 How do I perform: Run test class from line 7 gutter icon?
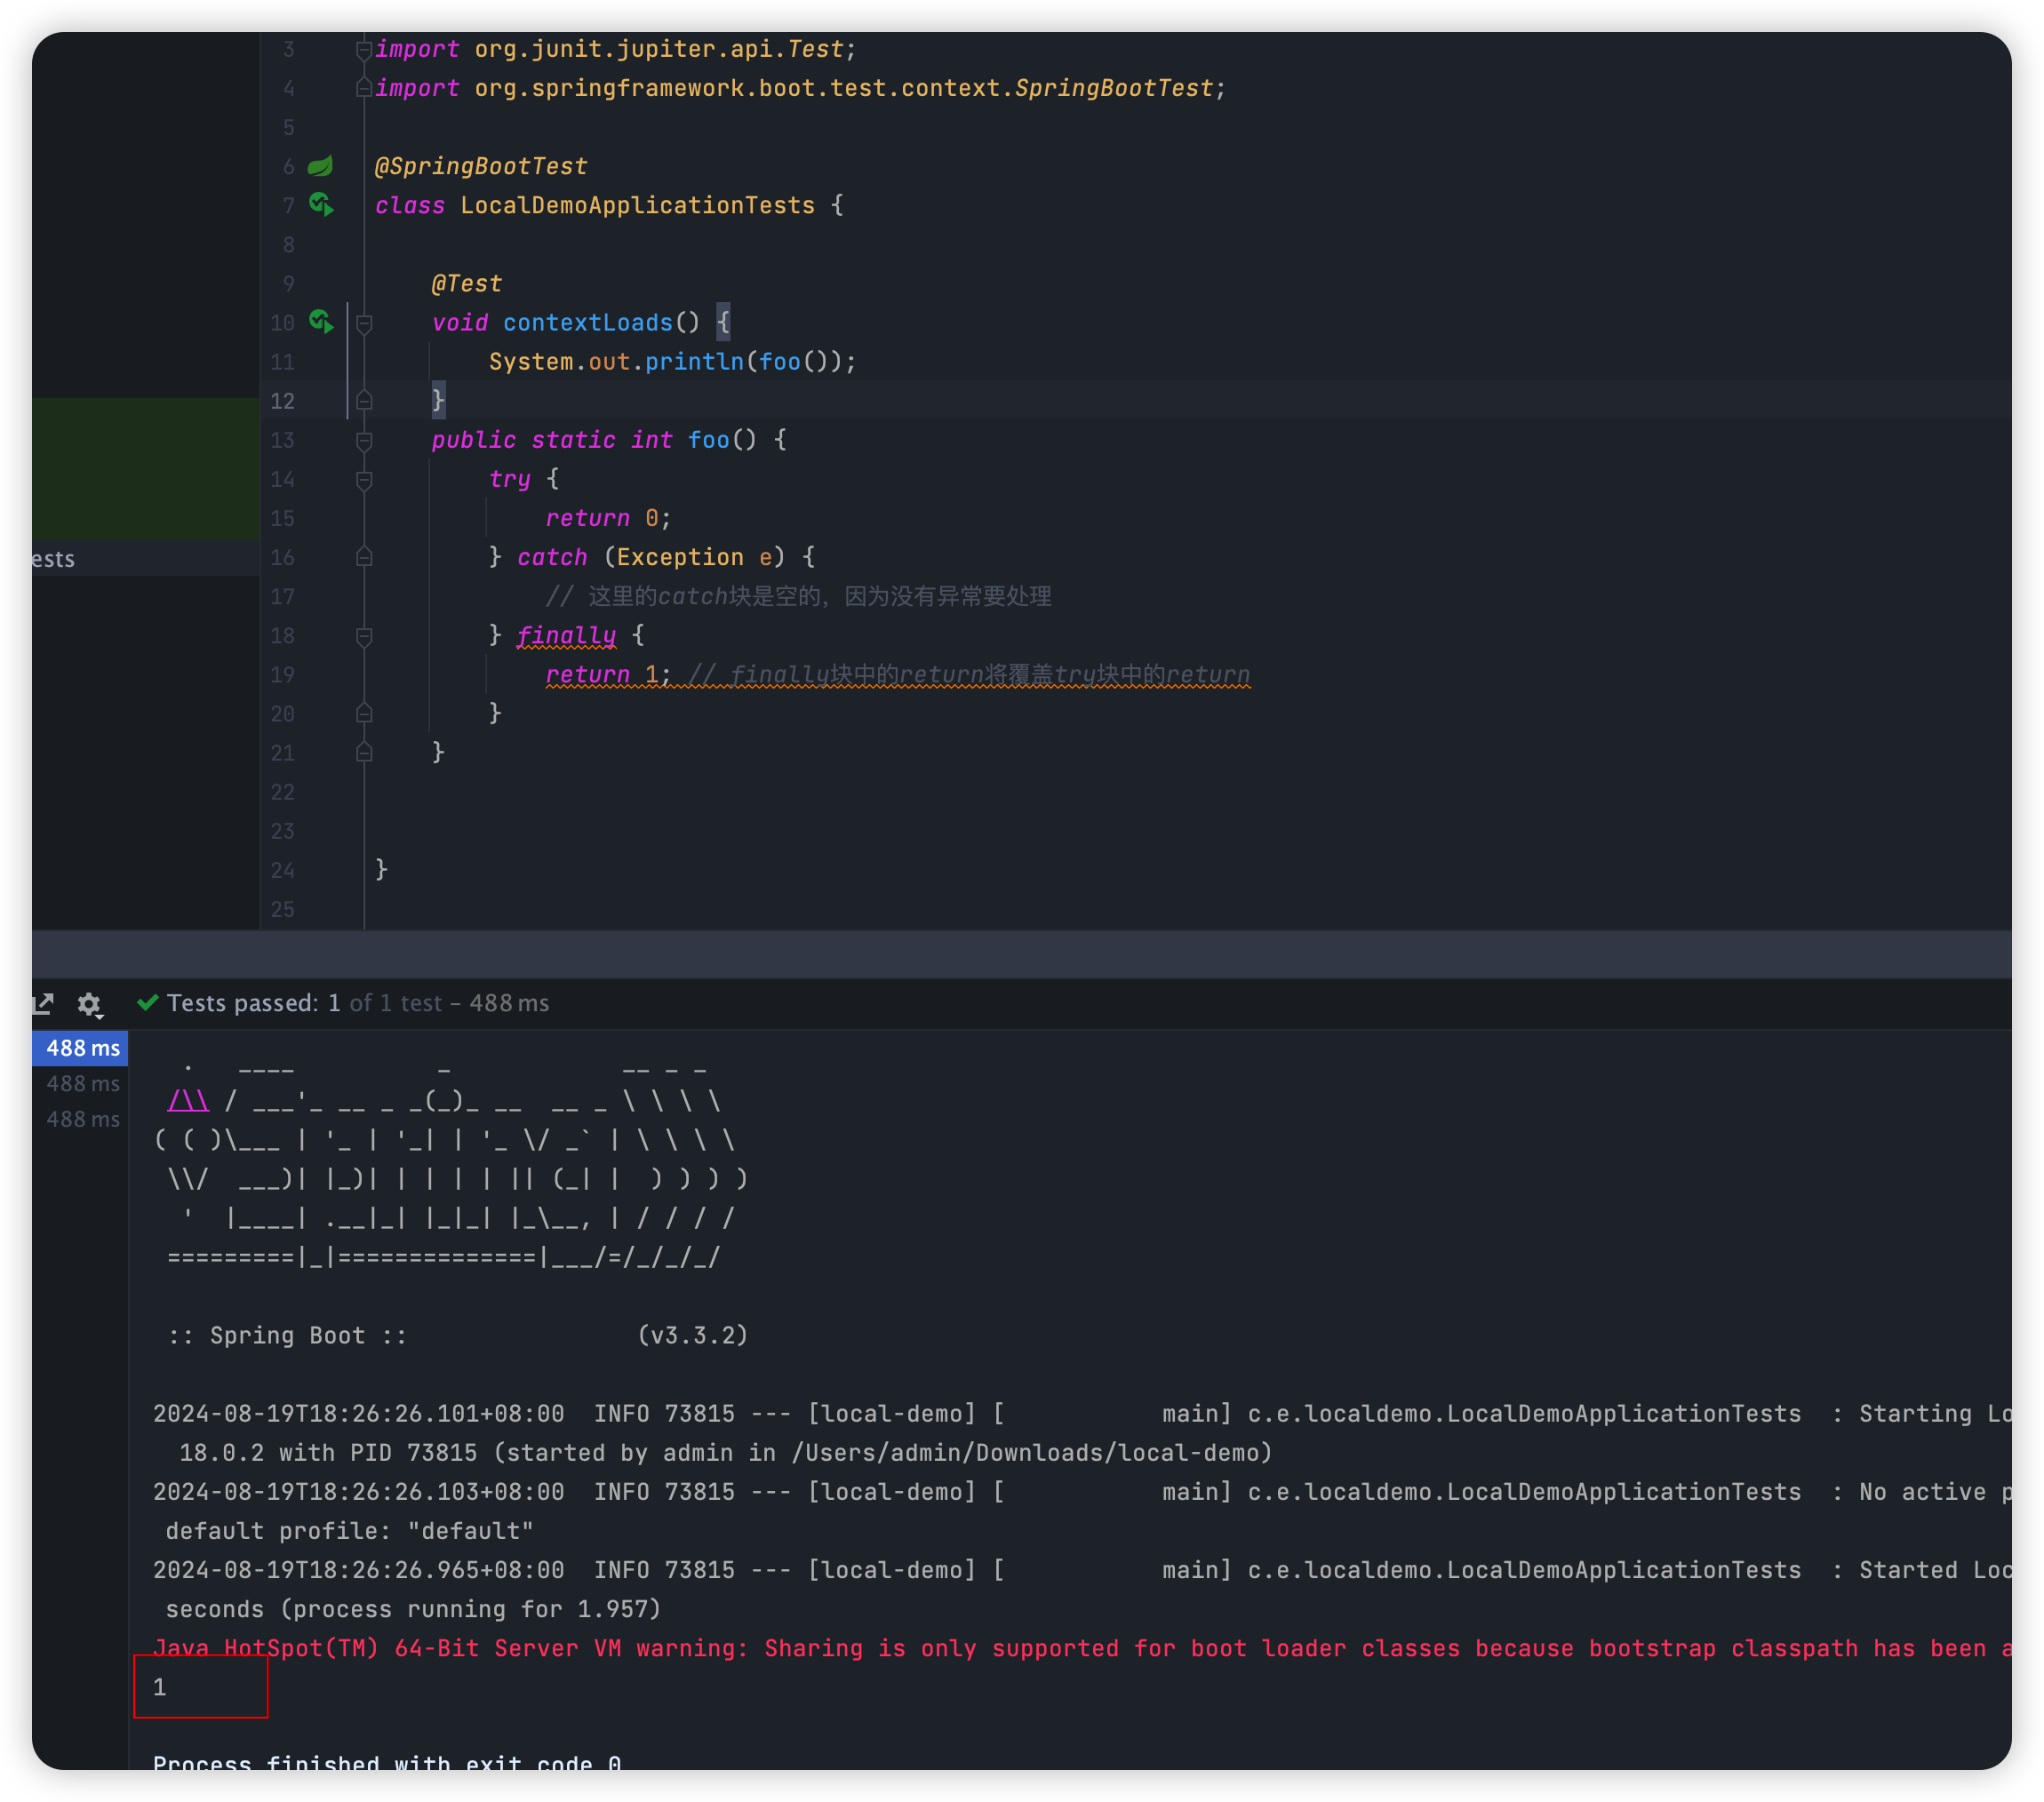pyautogui.click(x=321, y=205)
